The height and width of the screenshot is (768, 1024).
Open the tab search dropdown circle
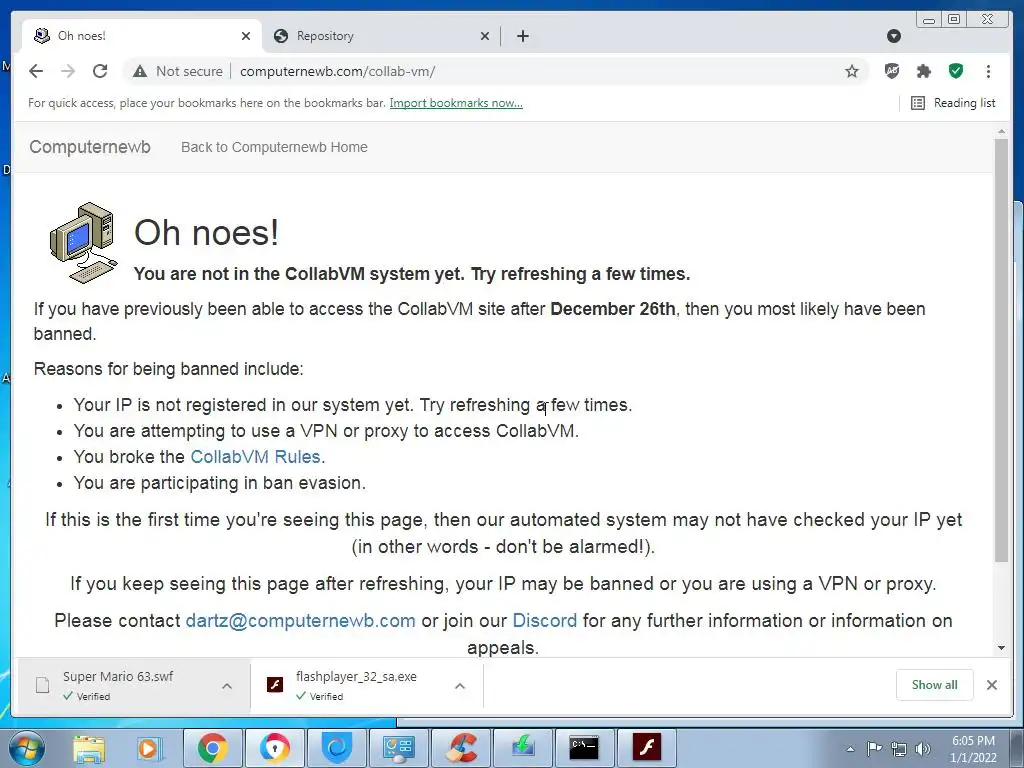894,36
